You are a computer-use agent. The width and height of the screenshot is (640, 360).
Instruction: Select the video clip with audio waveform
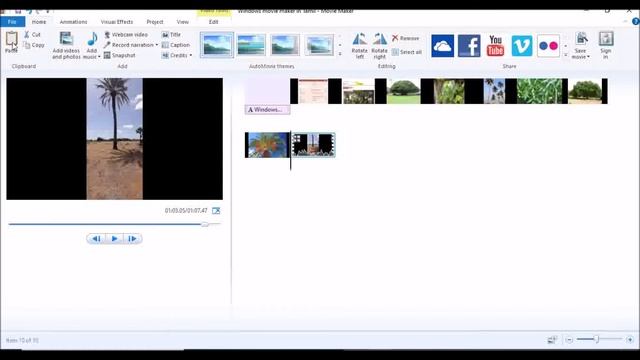click(x=313, y=144)
